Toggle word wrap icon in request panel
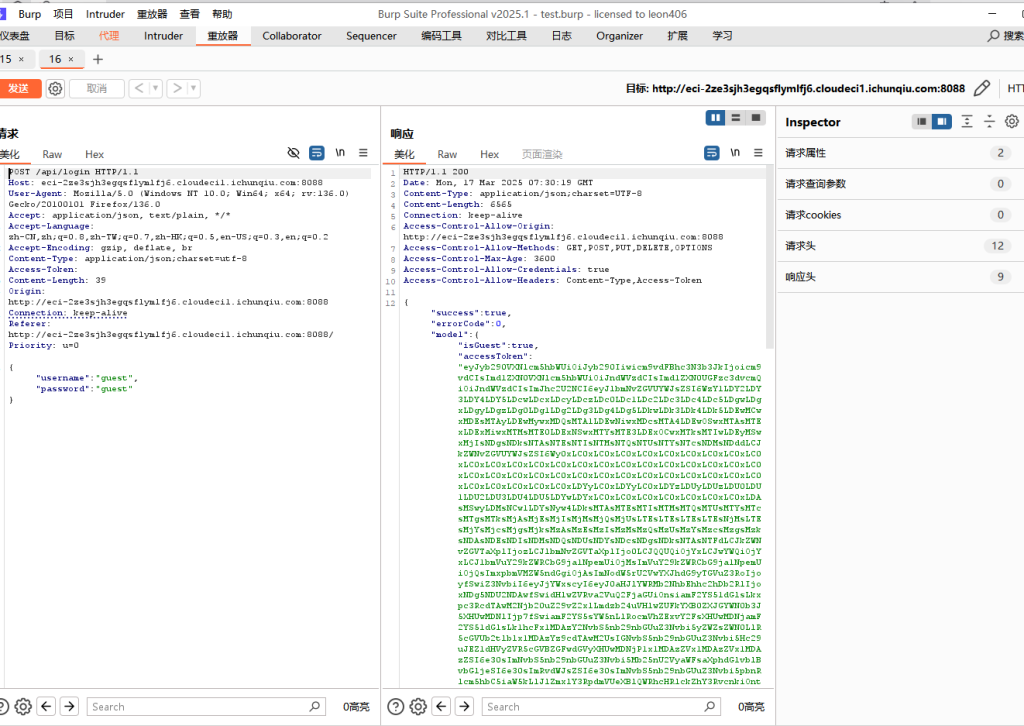Viewport: 1024px width, 726px height. pos(317,153)
